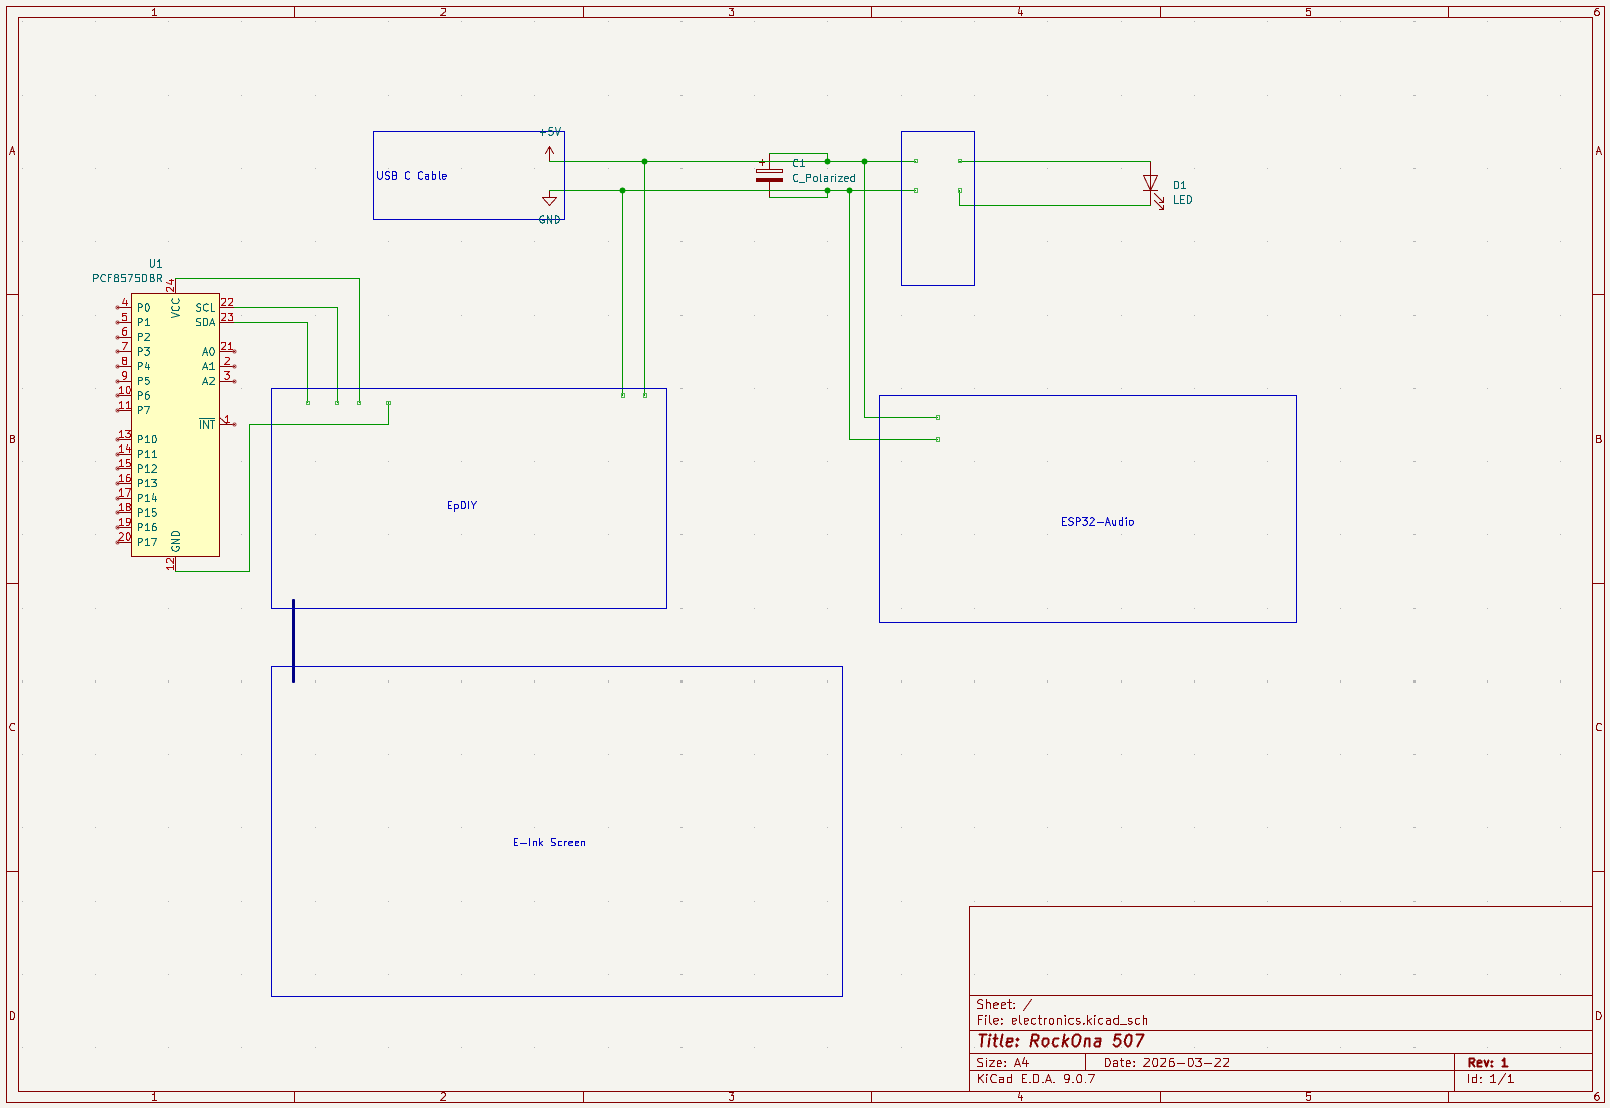Select the GND power symbol
This screenshot has height=1108, width=1610.
coord(549,200)
